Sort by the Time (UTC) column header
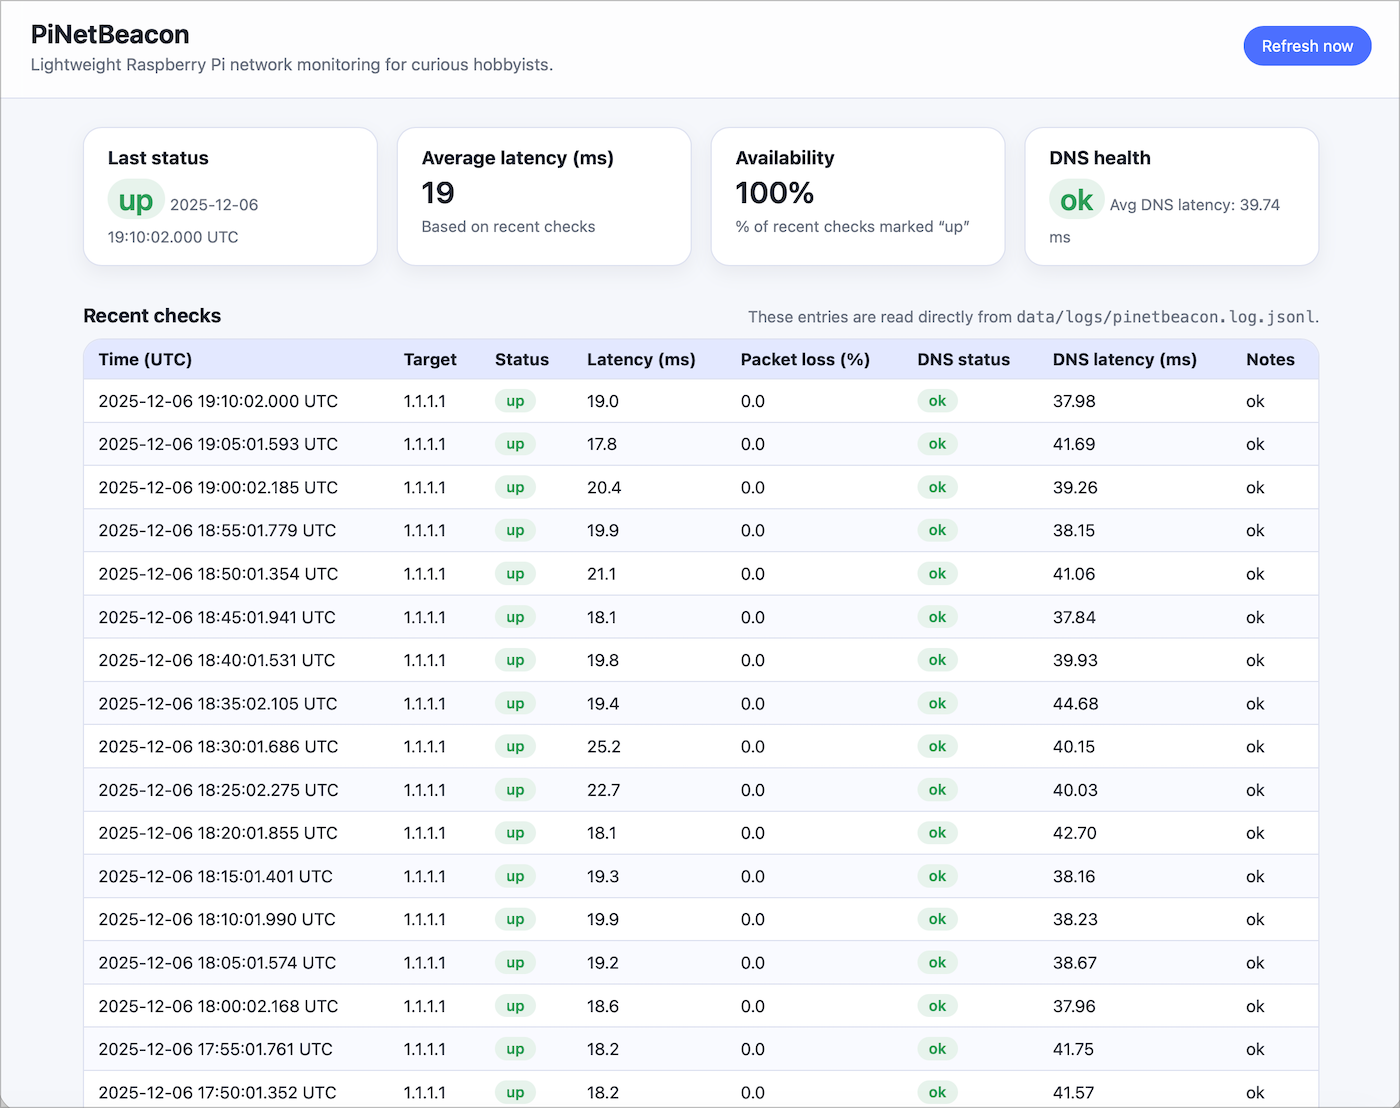The height and width of the screenshot is (1108, 1400). point(145,359)
